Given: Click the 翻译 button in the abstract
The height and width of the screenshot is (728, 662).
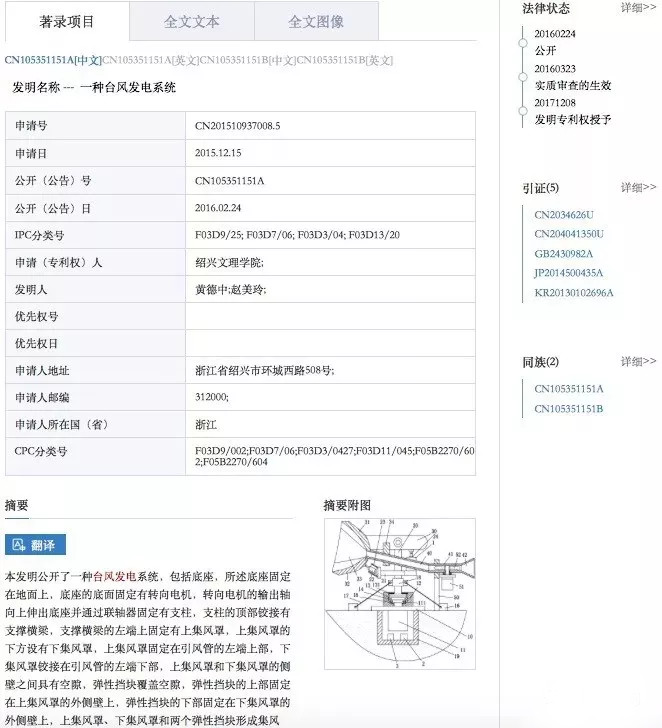Looking at the screenshot, I should pyautogui.click(x=35, y=545).
